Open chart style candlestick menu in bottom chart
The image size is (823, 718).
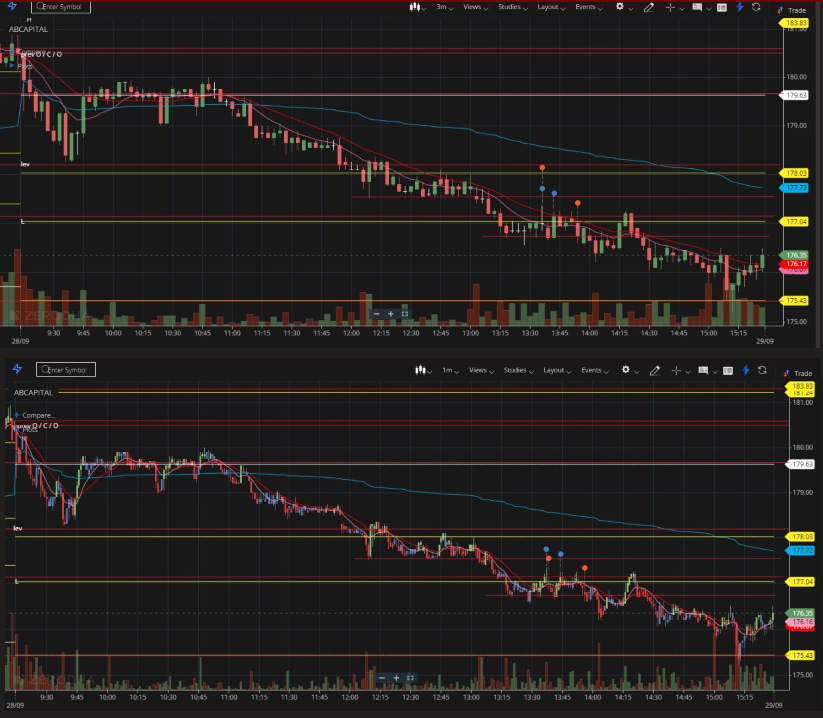click(x=423, y=370)
